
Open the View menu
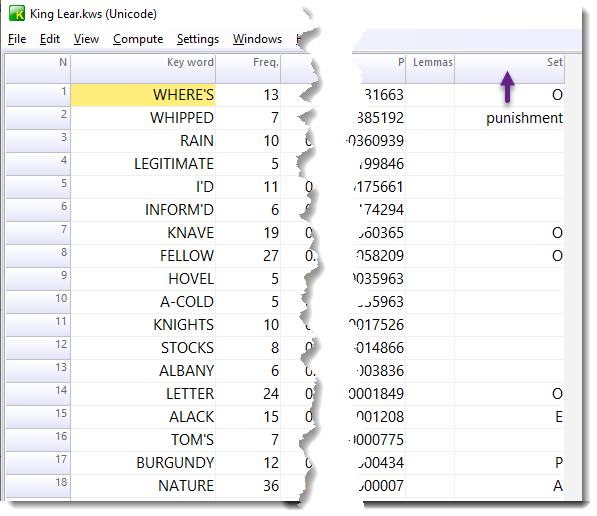tap(86, 39)
